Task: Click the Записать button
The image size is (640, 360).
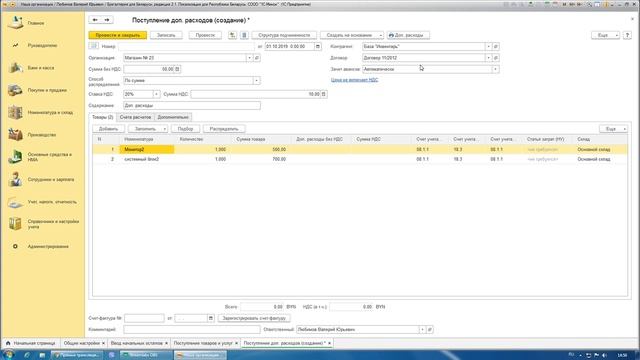Action: (x=166, y=35)
